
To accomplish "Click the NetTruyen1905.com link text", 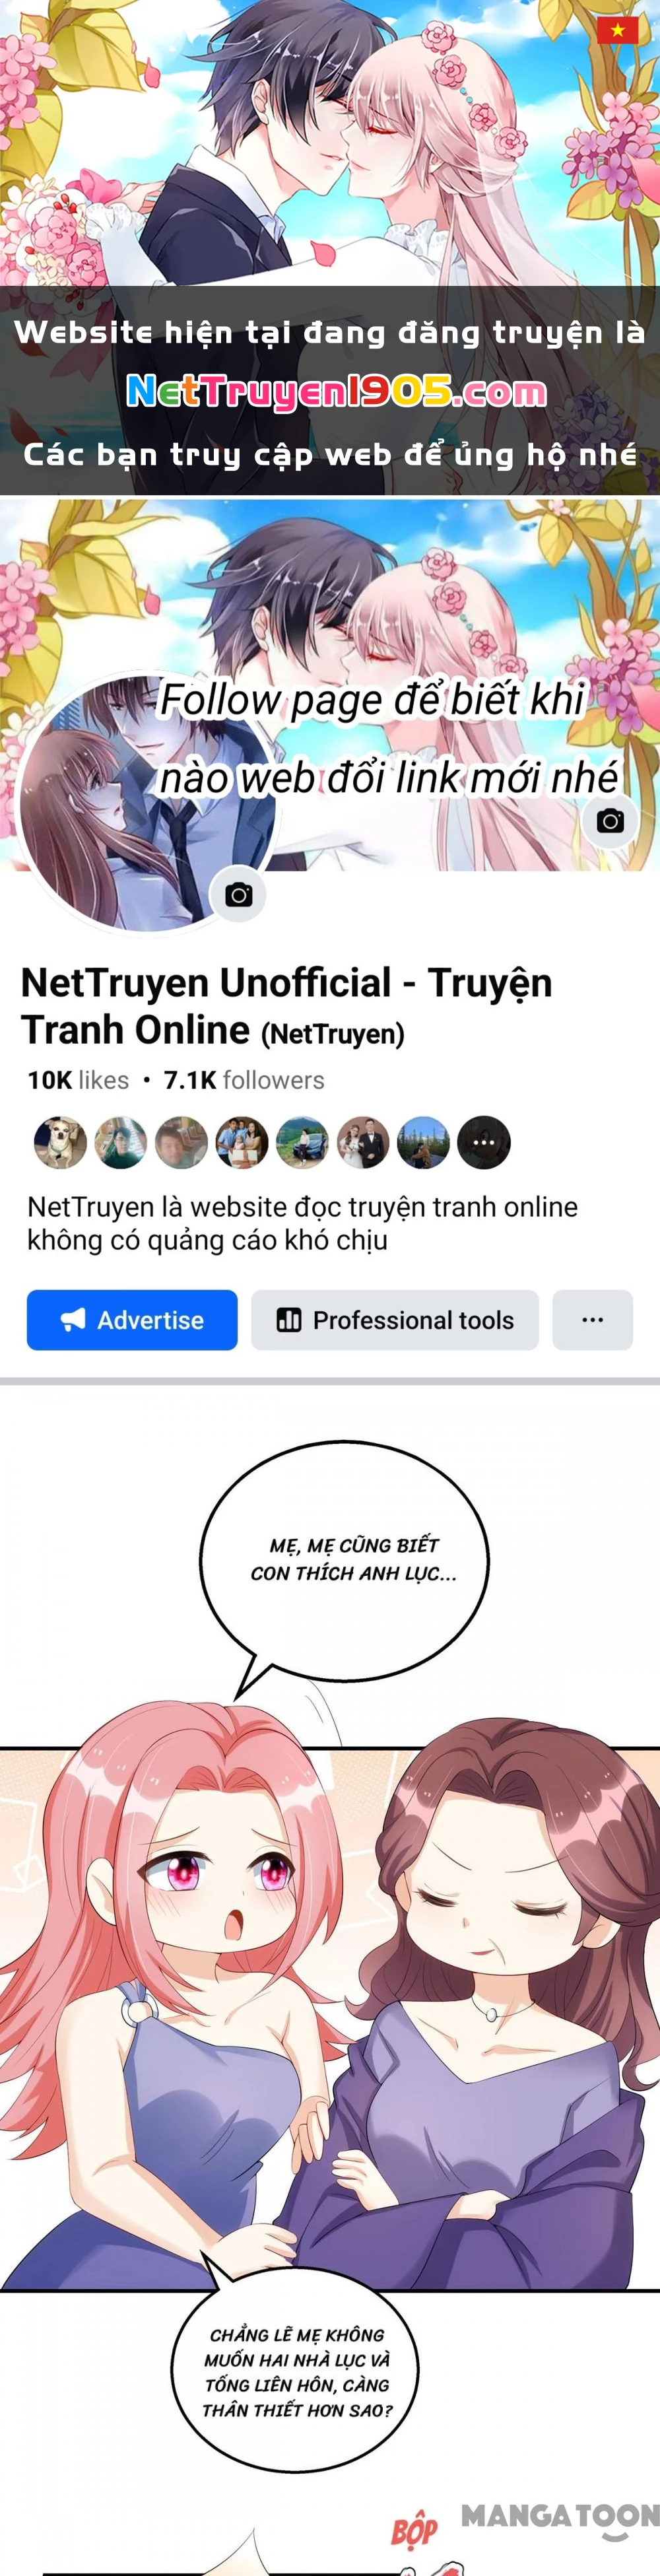I will [x=337, y=392].
